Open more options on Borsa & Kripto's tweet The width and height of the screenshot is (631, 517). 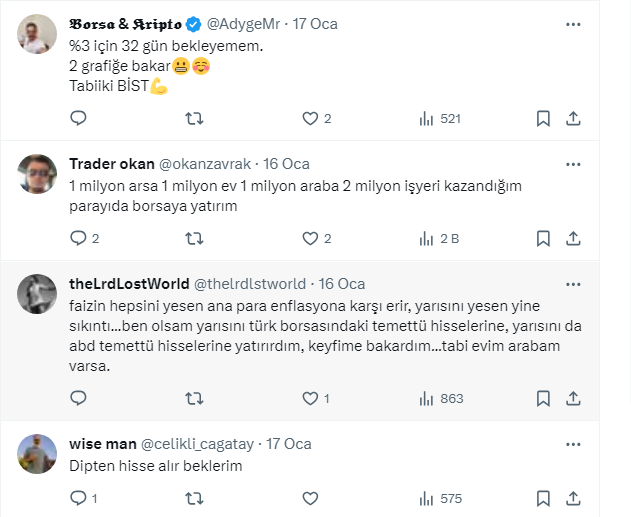coord(572,23)
